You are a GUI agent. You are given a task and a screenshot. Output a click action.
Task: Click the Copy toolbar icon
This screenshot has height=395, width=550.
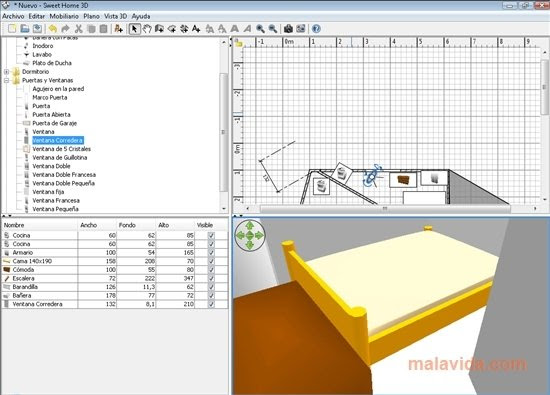point(91,29)
